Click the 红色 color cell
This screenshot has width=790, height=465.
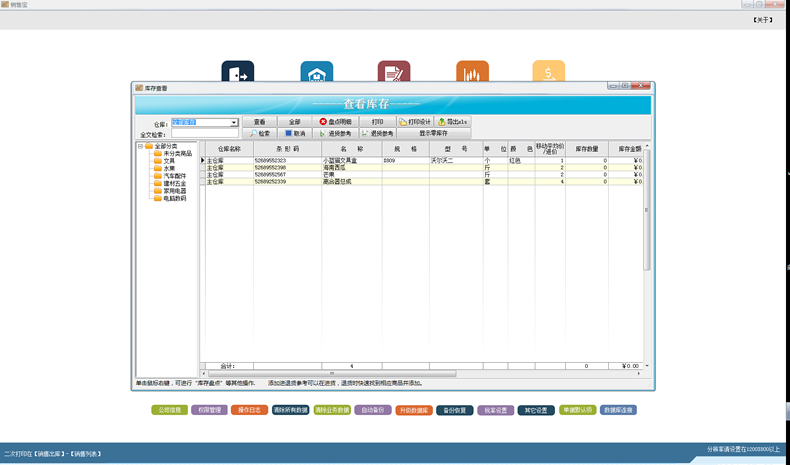[x=521, y=161]
